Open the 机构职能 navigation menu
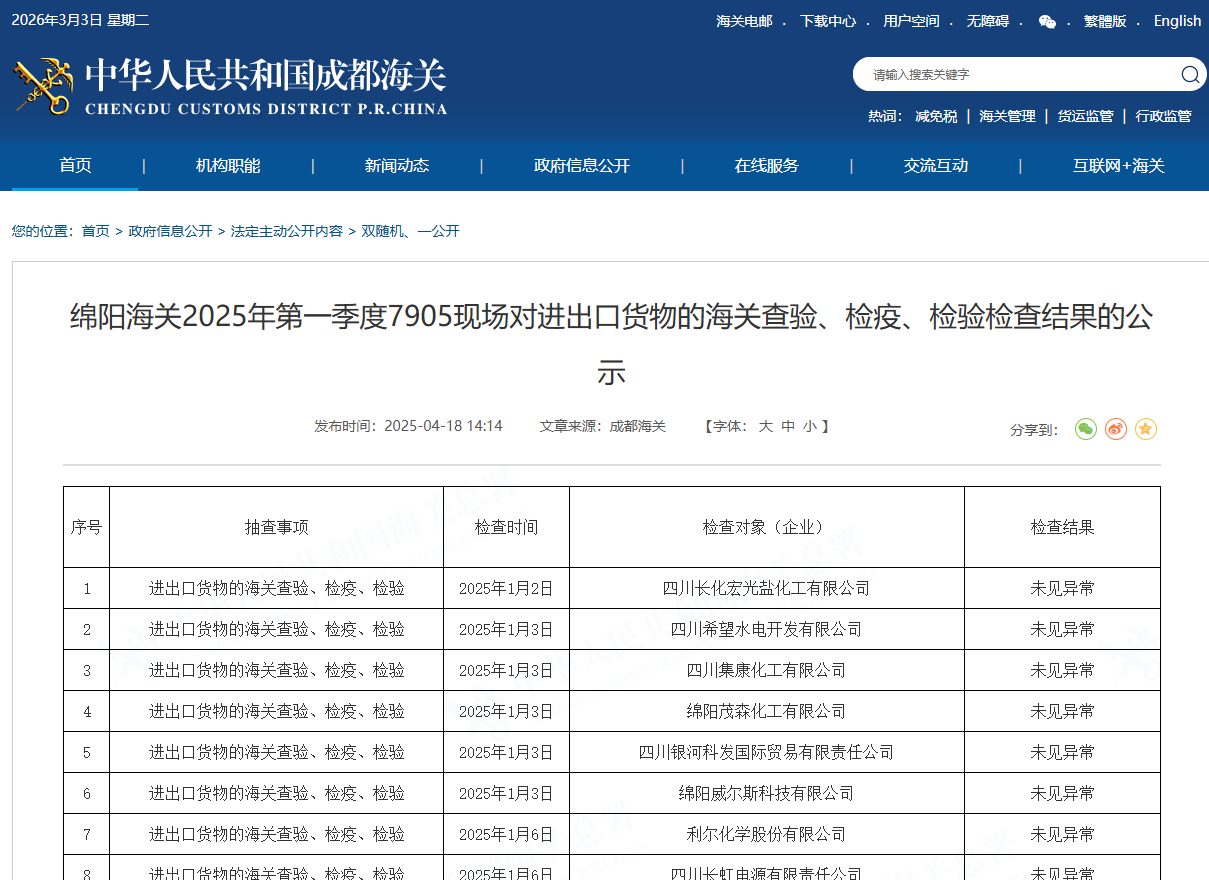The width and height of the screenshot is (1209, 880). tap(228, 166)
